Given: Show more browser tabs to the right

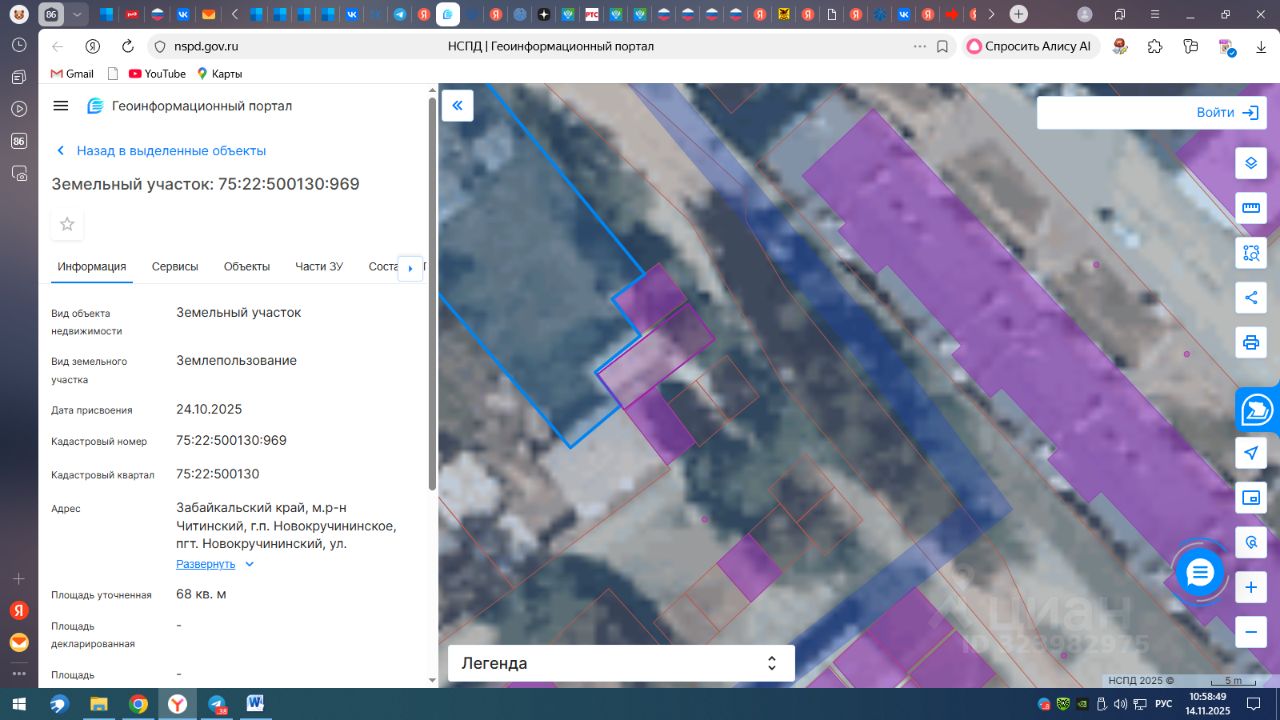Looking at the screenshot, I should tap(991, 14).
